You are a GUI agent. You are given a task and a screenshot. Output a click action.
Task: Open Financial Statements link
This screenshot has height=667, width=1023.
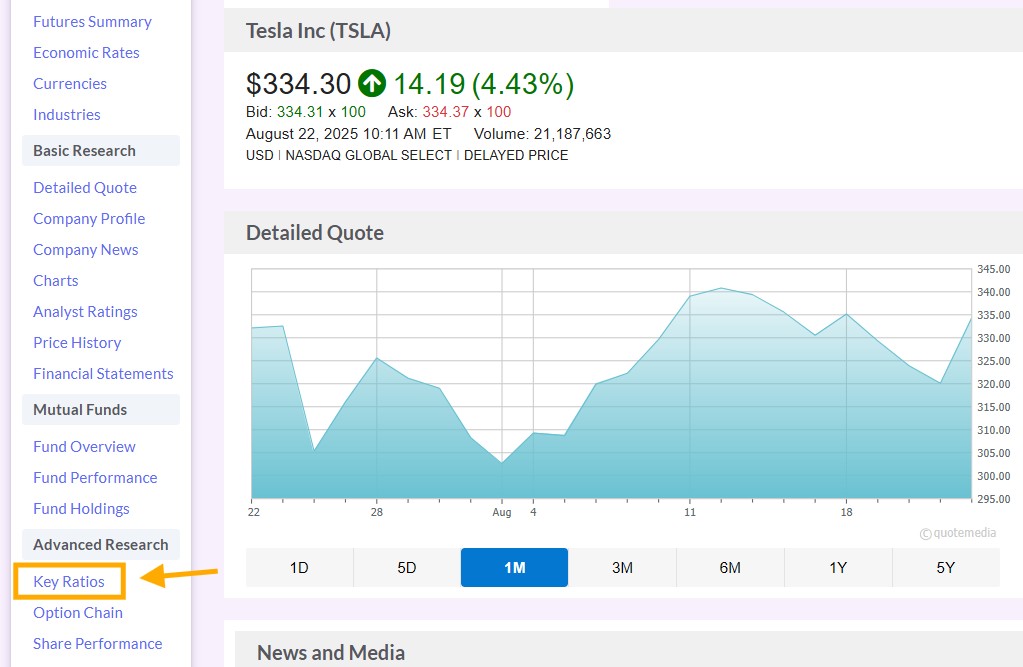tap(103, 374)
